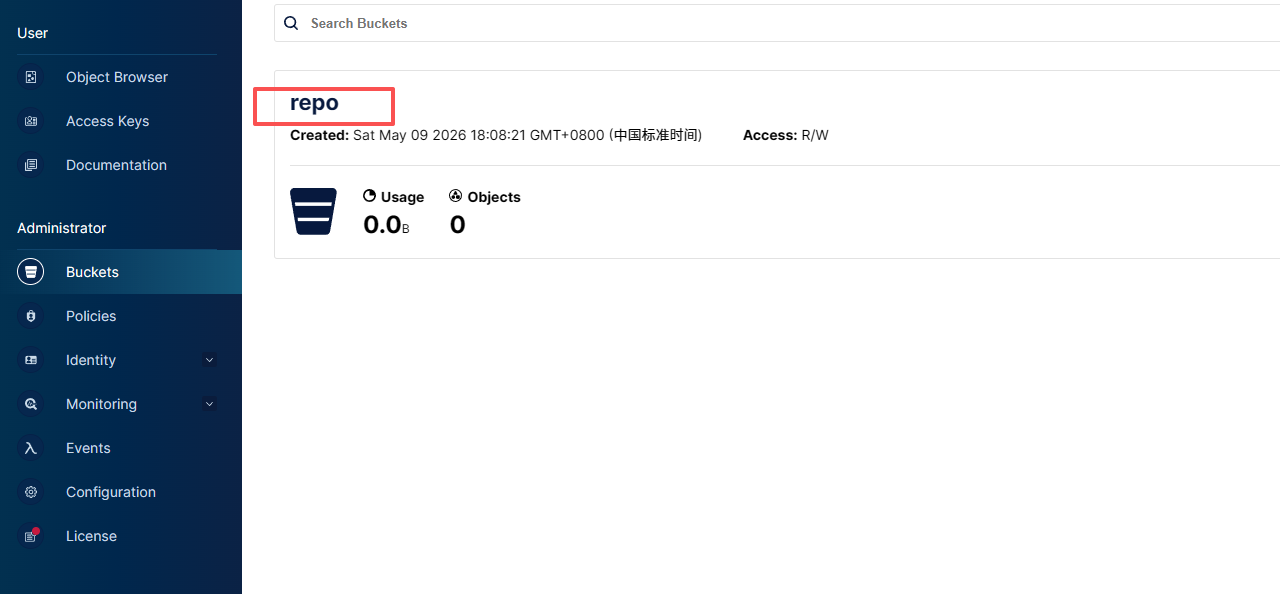The image size is (1280, 594).
Task: Expand the Identity submenu chevron
Action: (209, 360)
